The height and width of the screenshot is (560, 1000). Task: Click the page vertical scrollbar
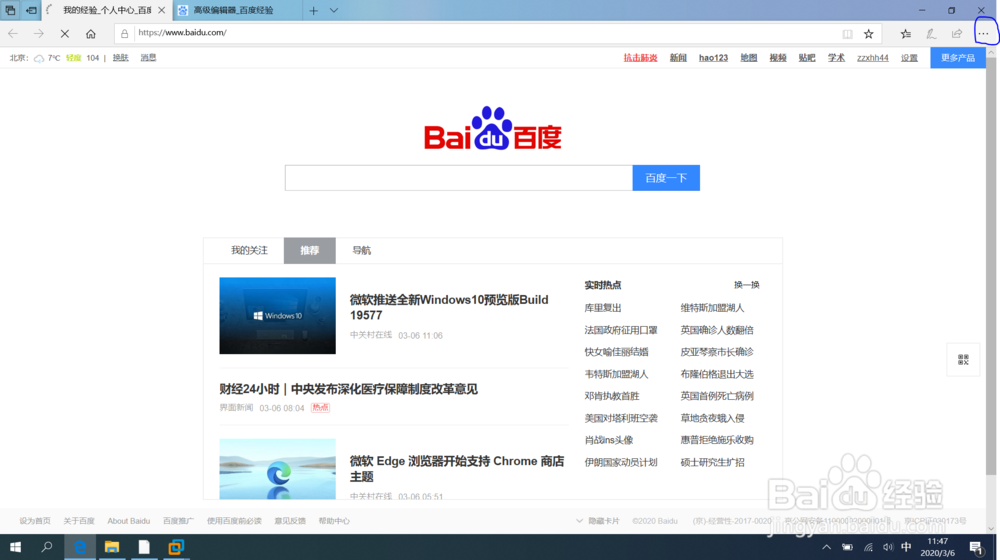click(991, 265)
